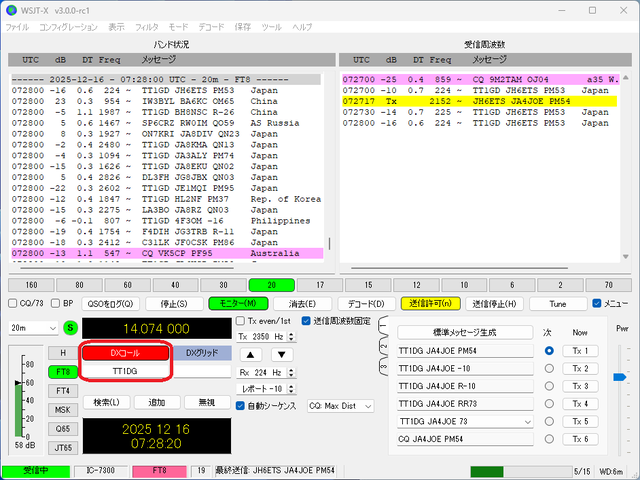Image resolution: width=640 pixels, height=480 pixels.
Task: Click the up arrow frequency shift button
Action: [x=251, y=355]
